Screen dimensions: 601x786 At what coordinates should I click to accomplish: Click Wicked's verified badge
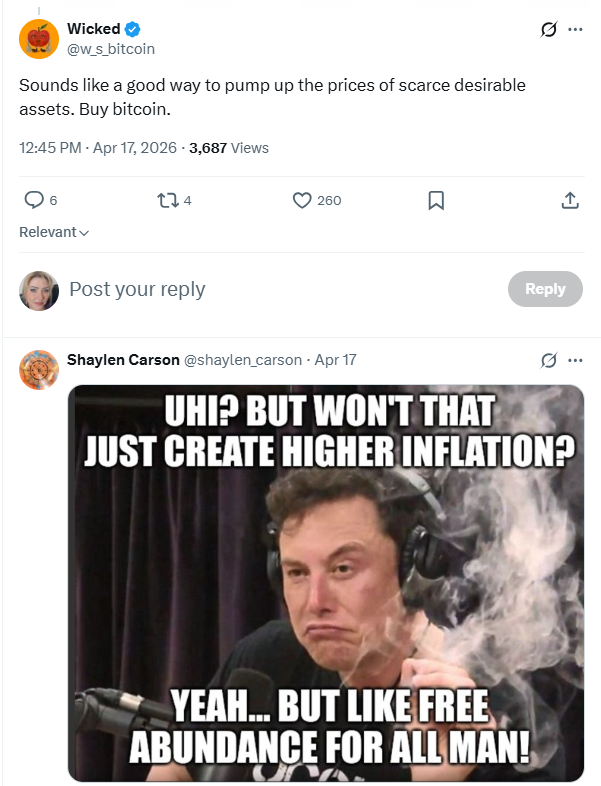pyautogui.click(x=132, y=29)
